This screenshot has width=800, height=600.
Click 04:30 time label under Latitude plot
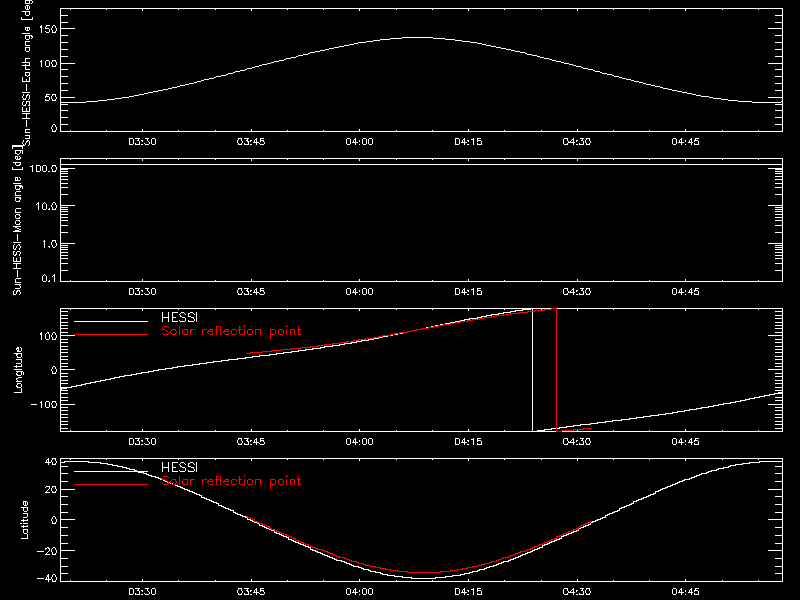577,592
